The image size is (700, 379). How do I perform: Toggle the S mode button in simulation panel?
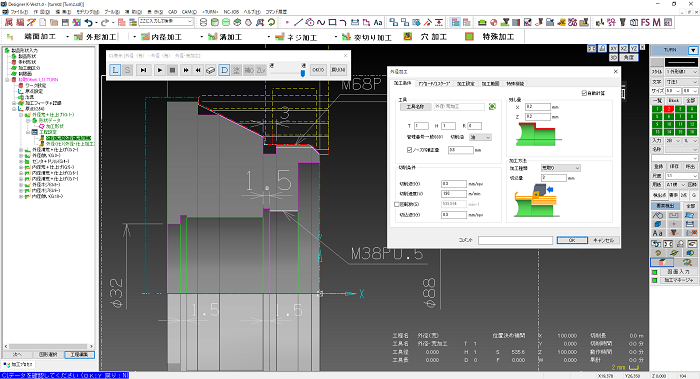128,70
